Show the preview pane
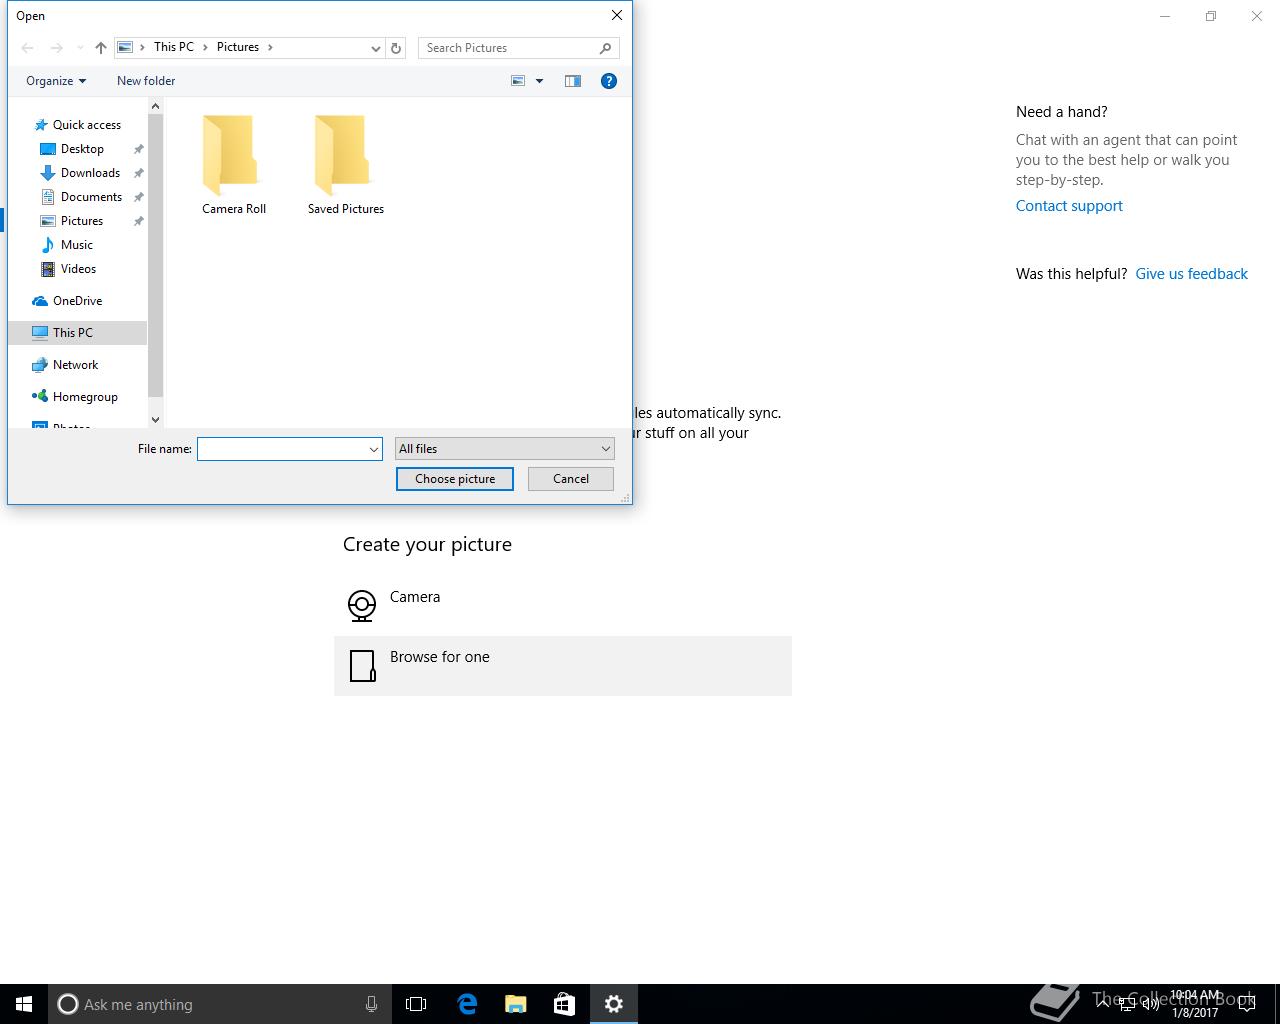Viewport: 1280px width, 1024px height. point(573,81)
